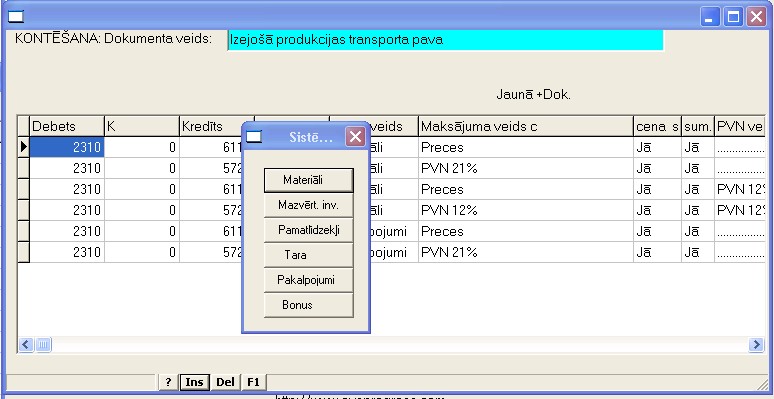Click the sixth row selector box
This screenshot has width=774, height=399.
23,252
